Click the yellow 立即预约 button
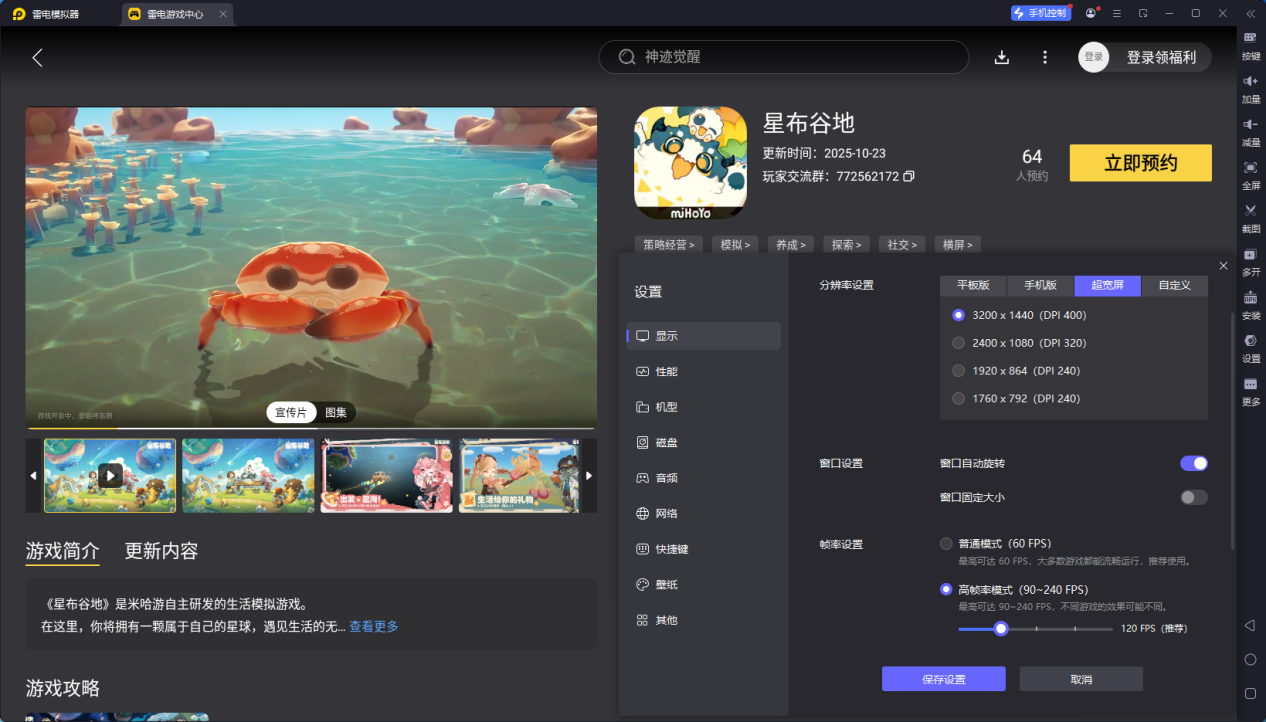The width and height of the screenshot is (1266, 722). (x=1140, y=163)
